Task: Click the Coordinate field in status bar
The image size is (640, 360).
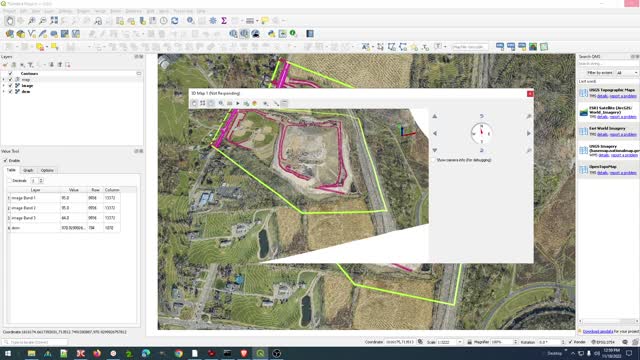Action: [x=400, y=342]
